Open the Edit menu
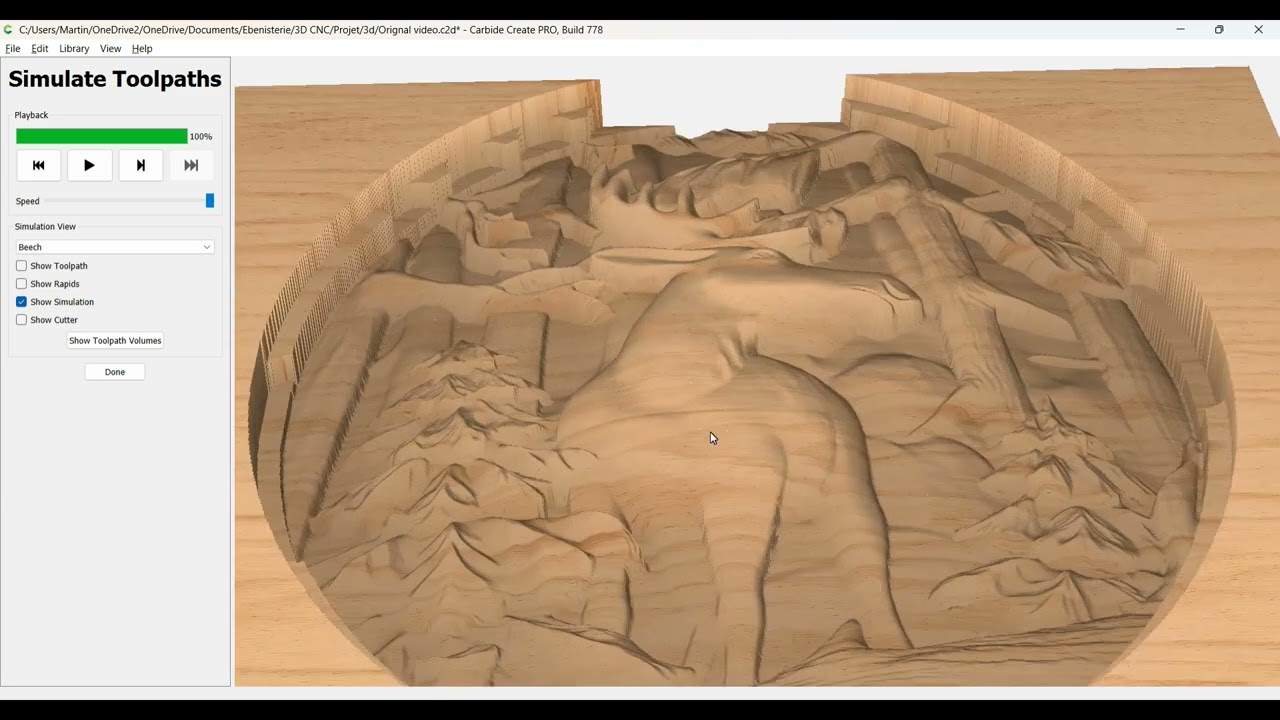This screenshot has height=720, width=1280. point(40,49)
